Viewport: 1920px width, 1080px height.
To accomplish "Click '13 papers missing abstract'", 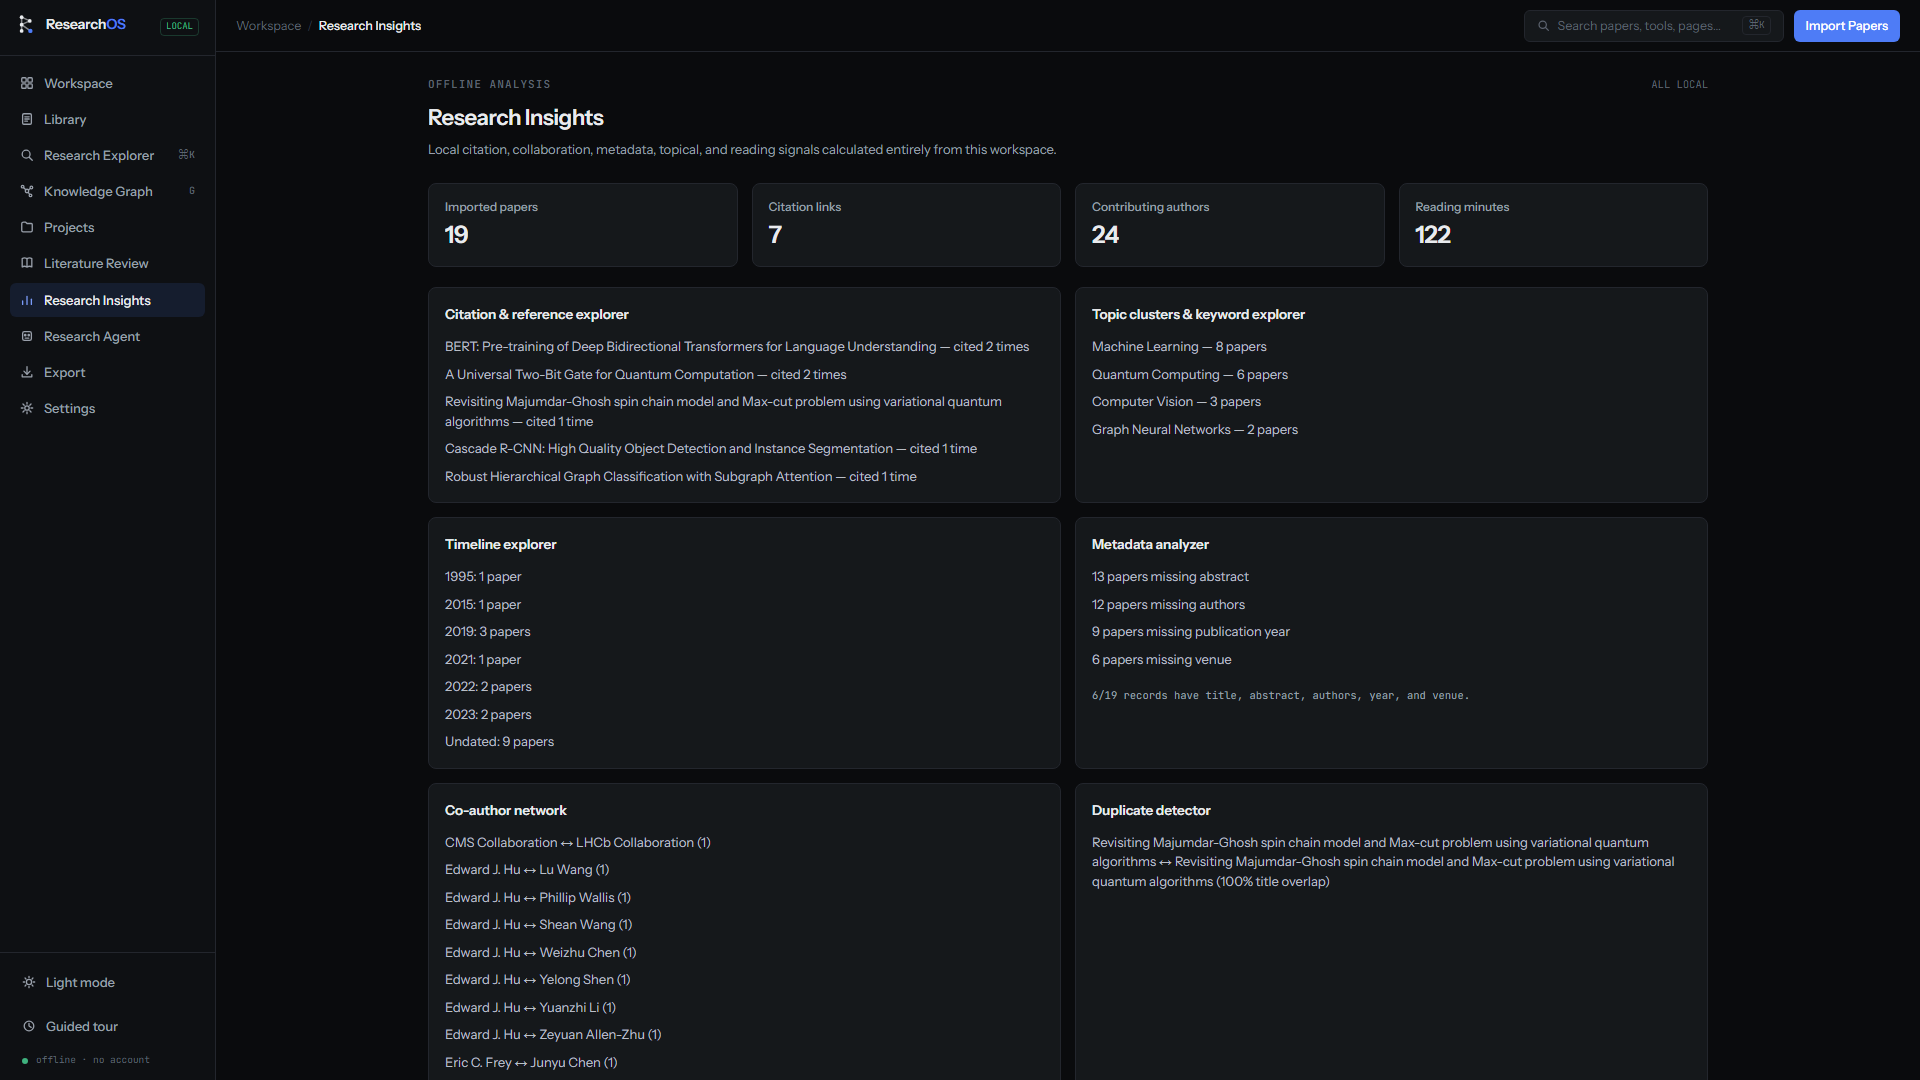I will click(x=1170, y=577).
